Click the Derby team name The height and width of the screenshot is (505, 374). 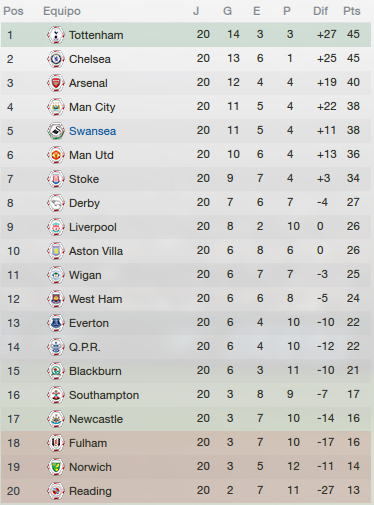tap(84, 203)
